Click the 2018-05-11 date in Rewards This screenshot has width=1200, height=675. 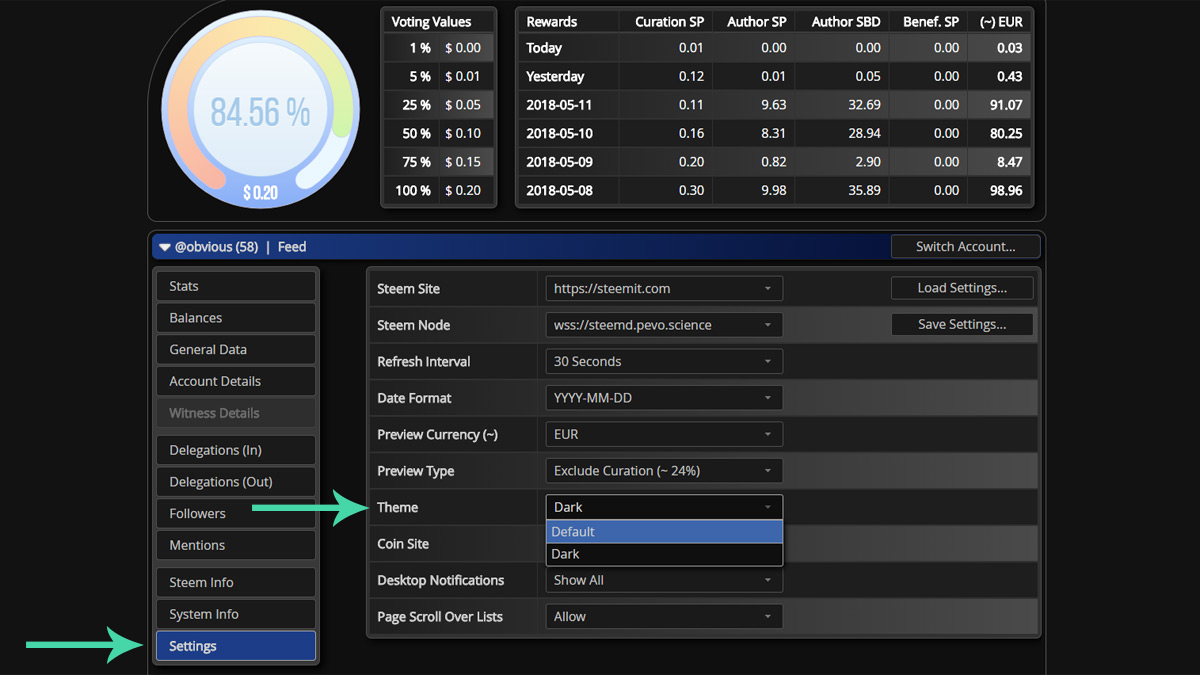pyautogui.click(x=559, y=105)
